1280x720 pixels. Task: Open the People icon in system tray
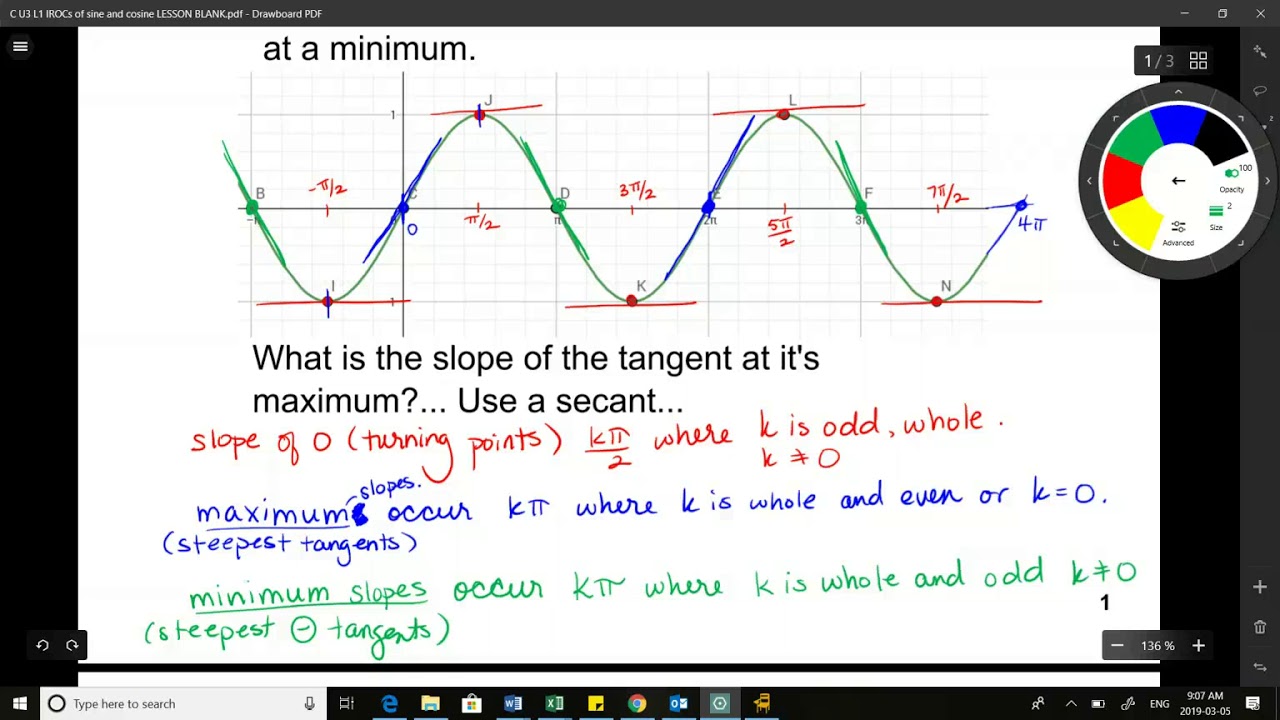point(1038,703)
